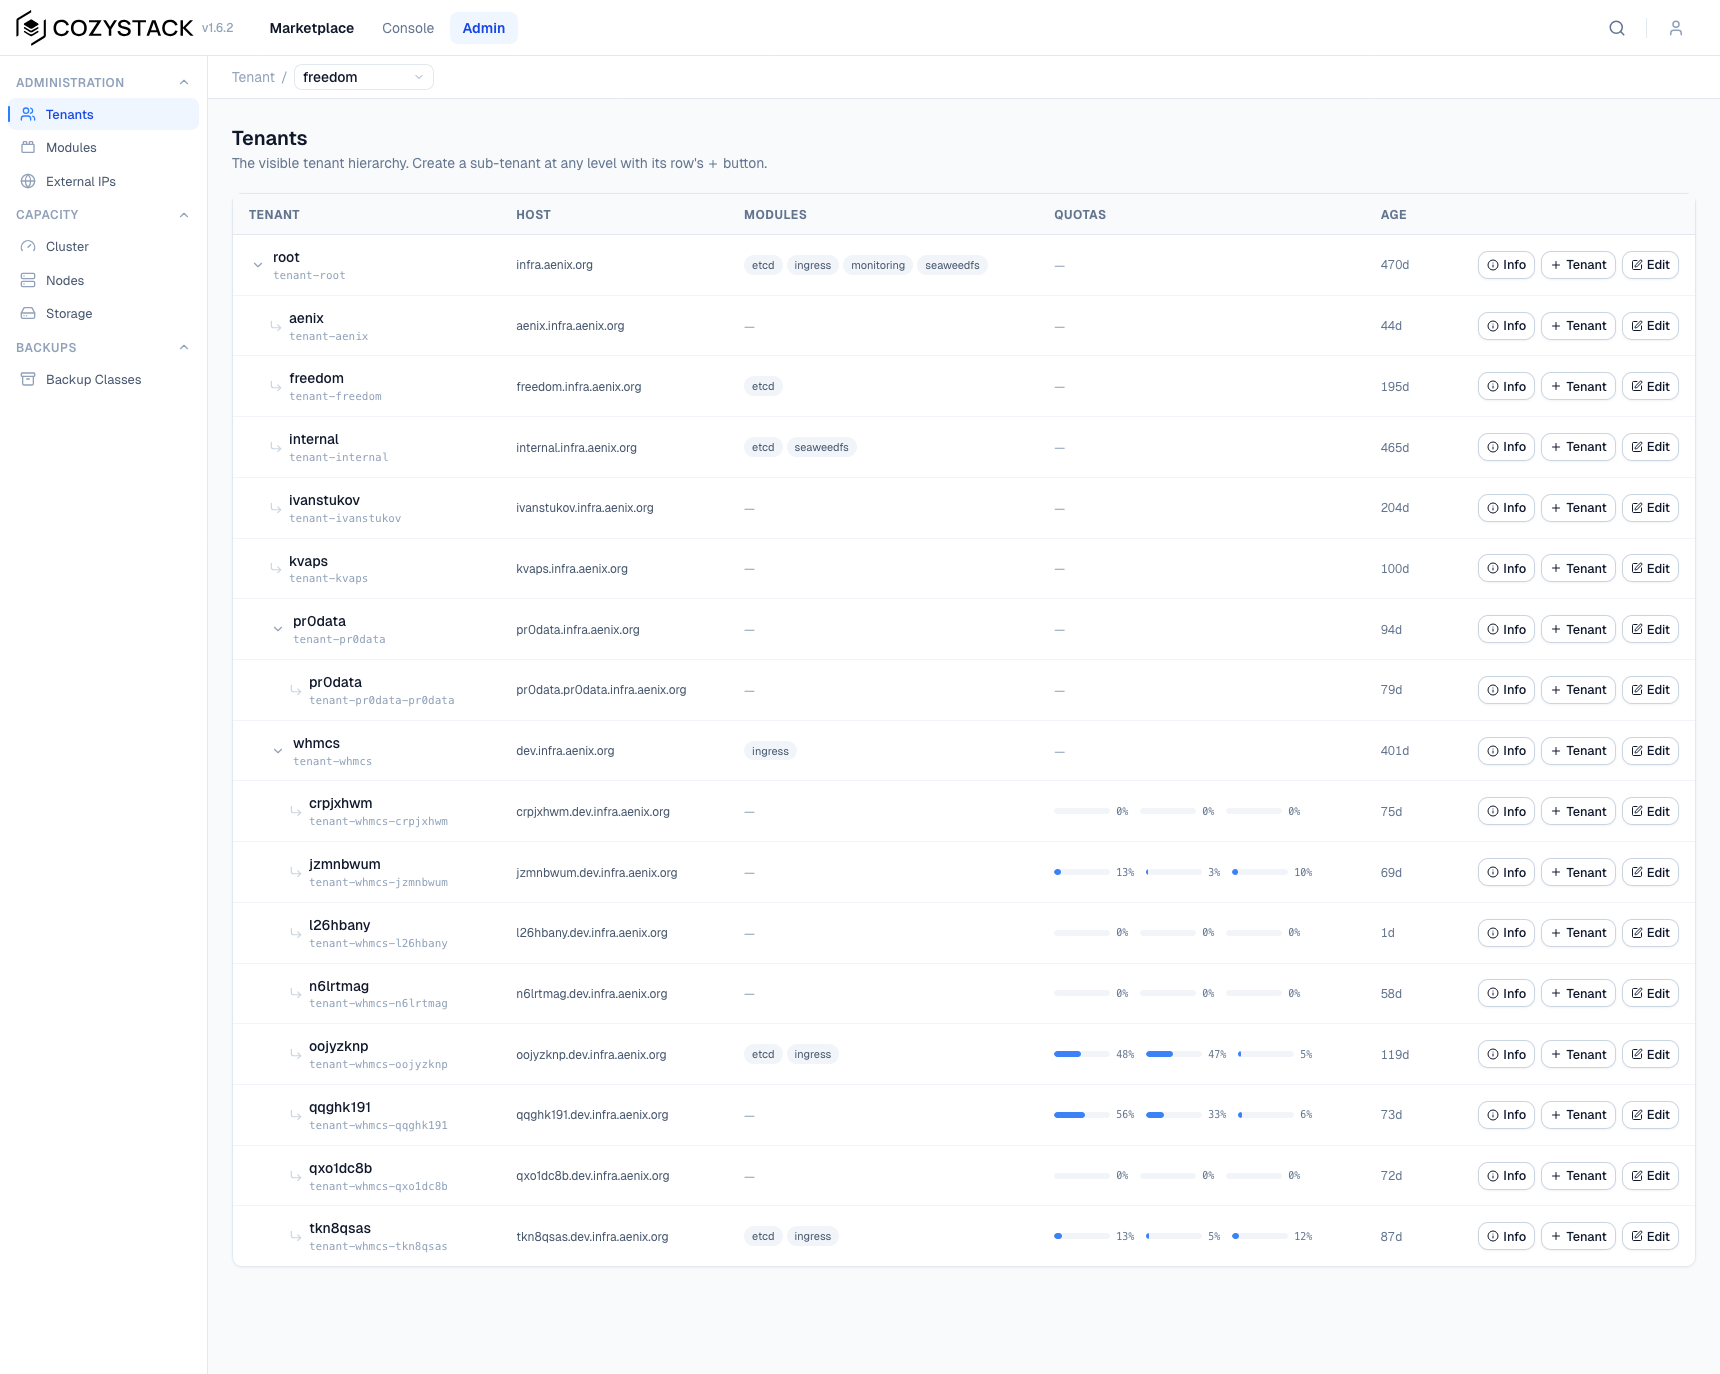Click the Cozystack logo
This screenshot has width=1720, height=1374.
tap(105, 28)
